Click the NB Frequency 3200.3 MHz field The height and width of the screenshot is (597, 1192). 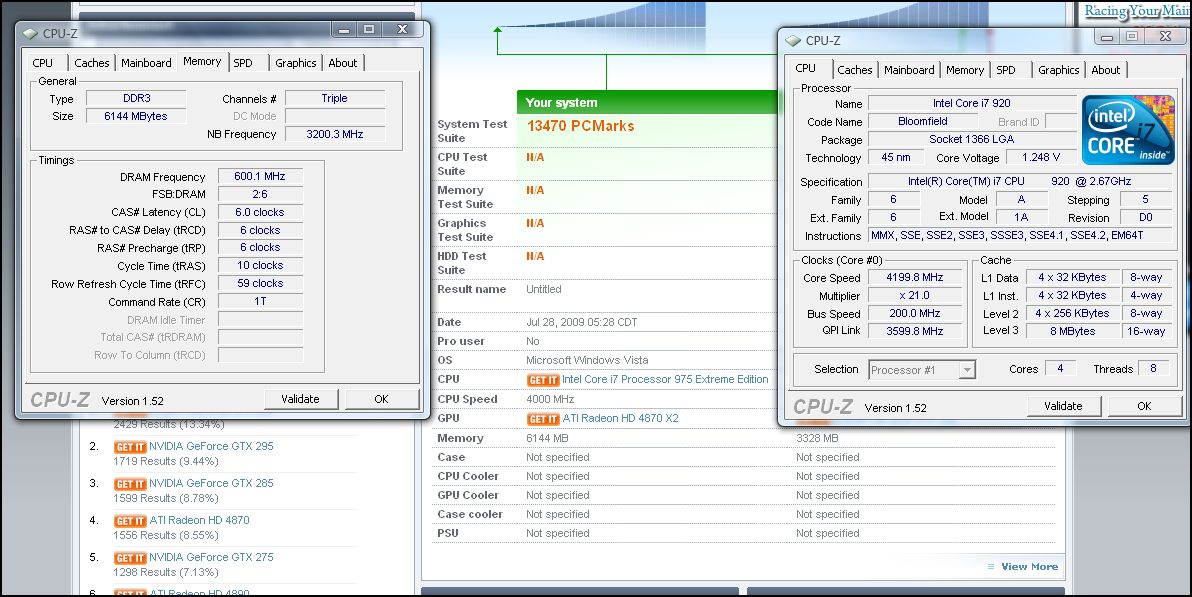335,134
